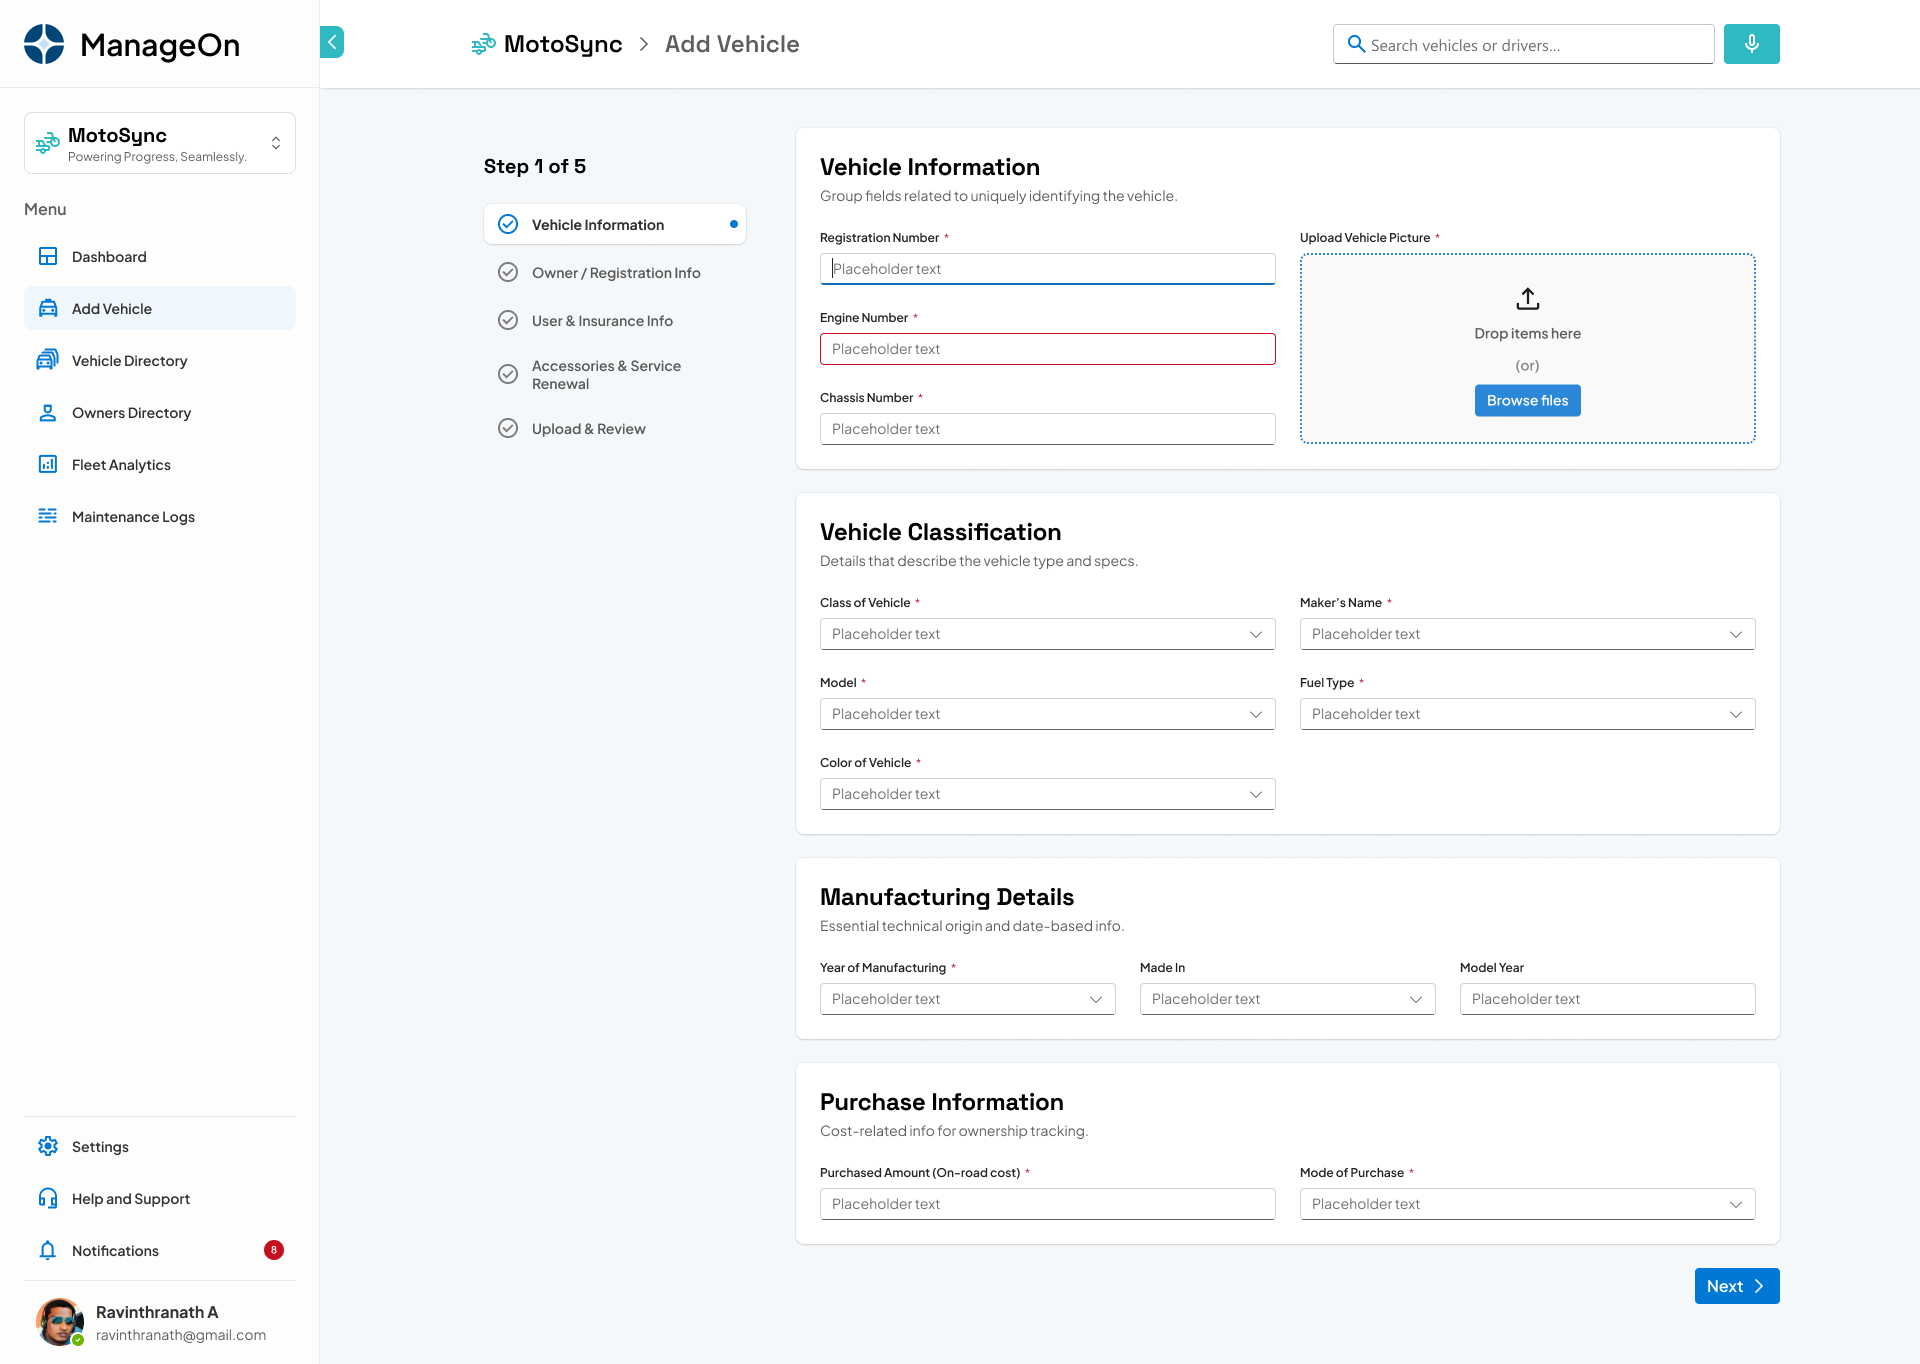Click the Help and Support headset icon
Screen dimensions: 1920x1364
click(48, 1198)
